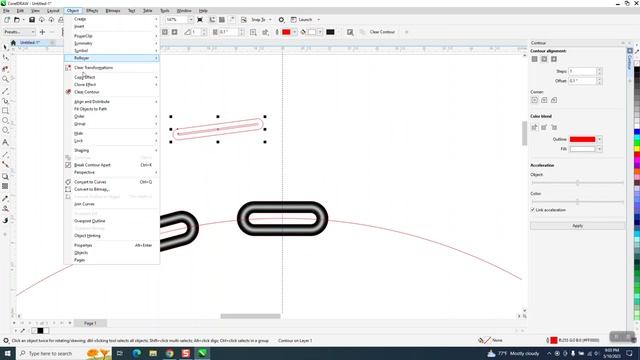Click the Untitled-1 document tab
The height and width of the screenshot is (360, 640).
pos(30,42)
